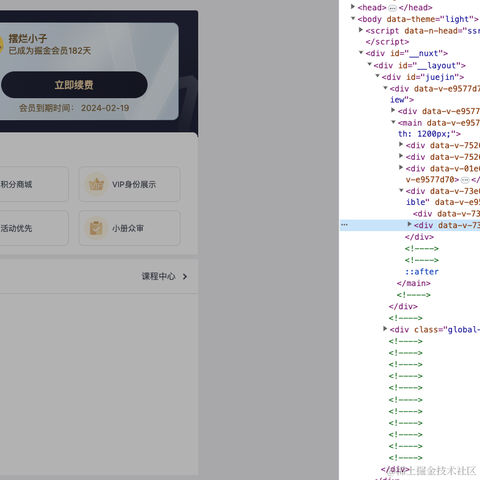
Task: Click the VIP crown icon
Action: coord(96,184)
